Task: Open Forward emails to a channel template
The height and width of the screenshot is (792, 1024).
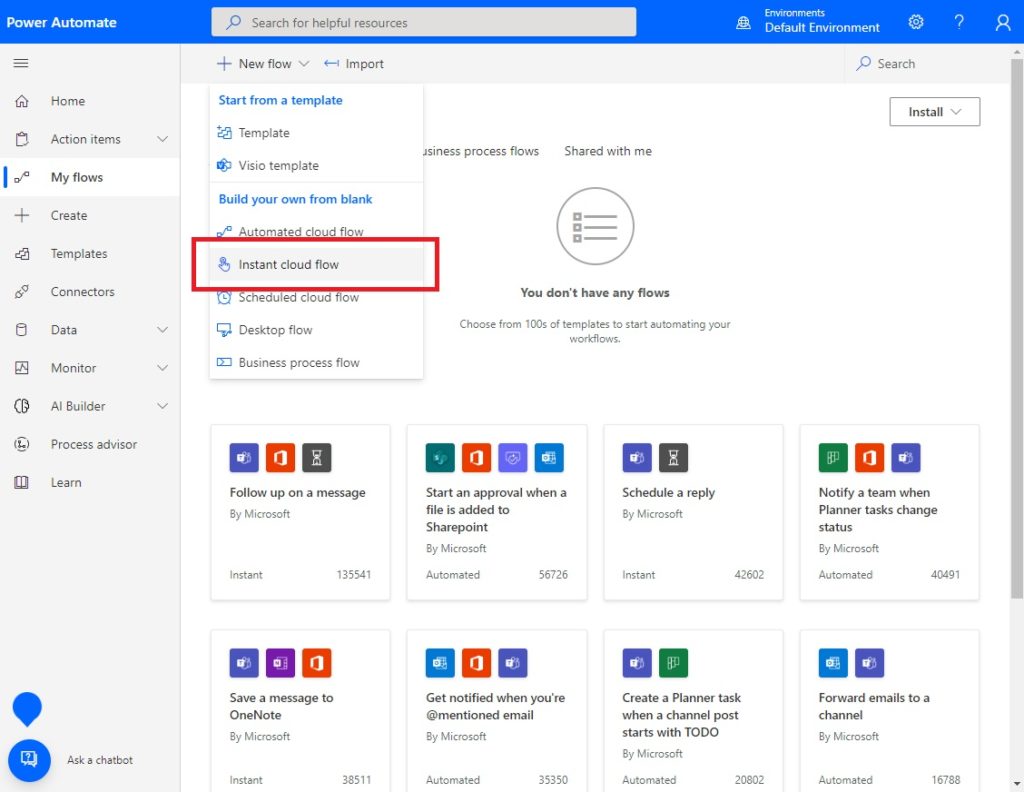Action: tap(889, 710)
